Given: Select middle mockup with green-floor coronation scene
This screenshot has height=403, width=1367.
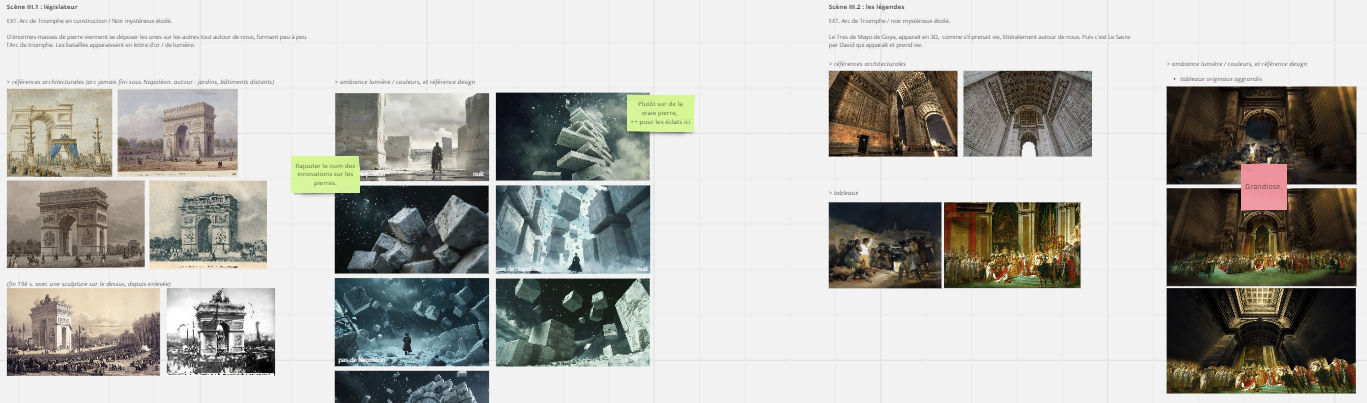Looking at the screenshot, I should click(x=1260, y=236).
